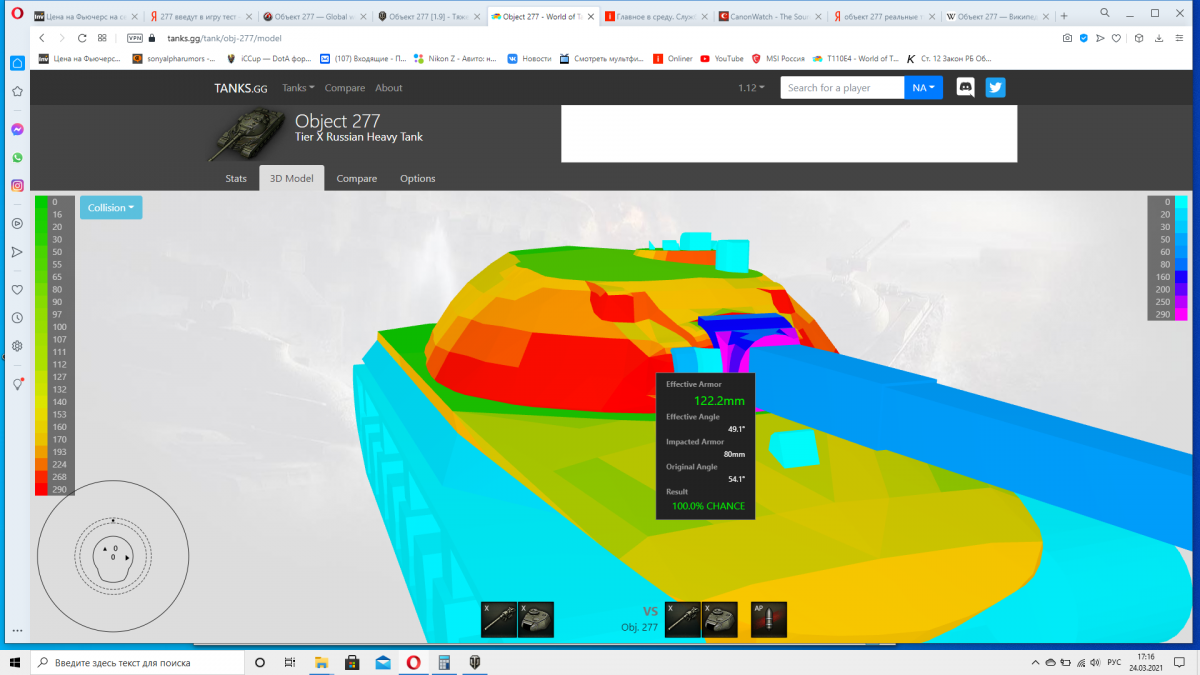Click the address bar URL field
Screen dimensions: 1200x675
[x=600, y=37]
